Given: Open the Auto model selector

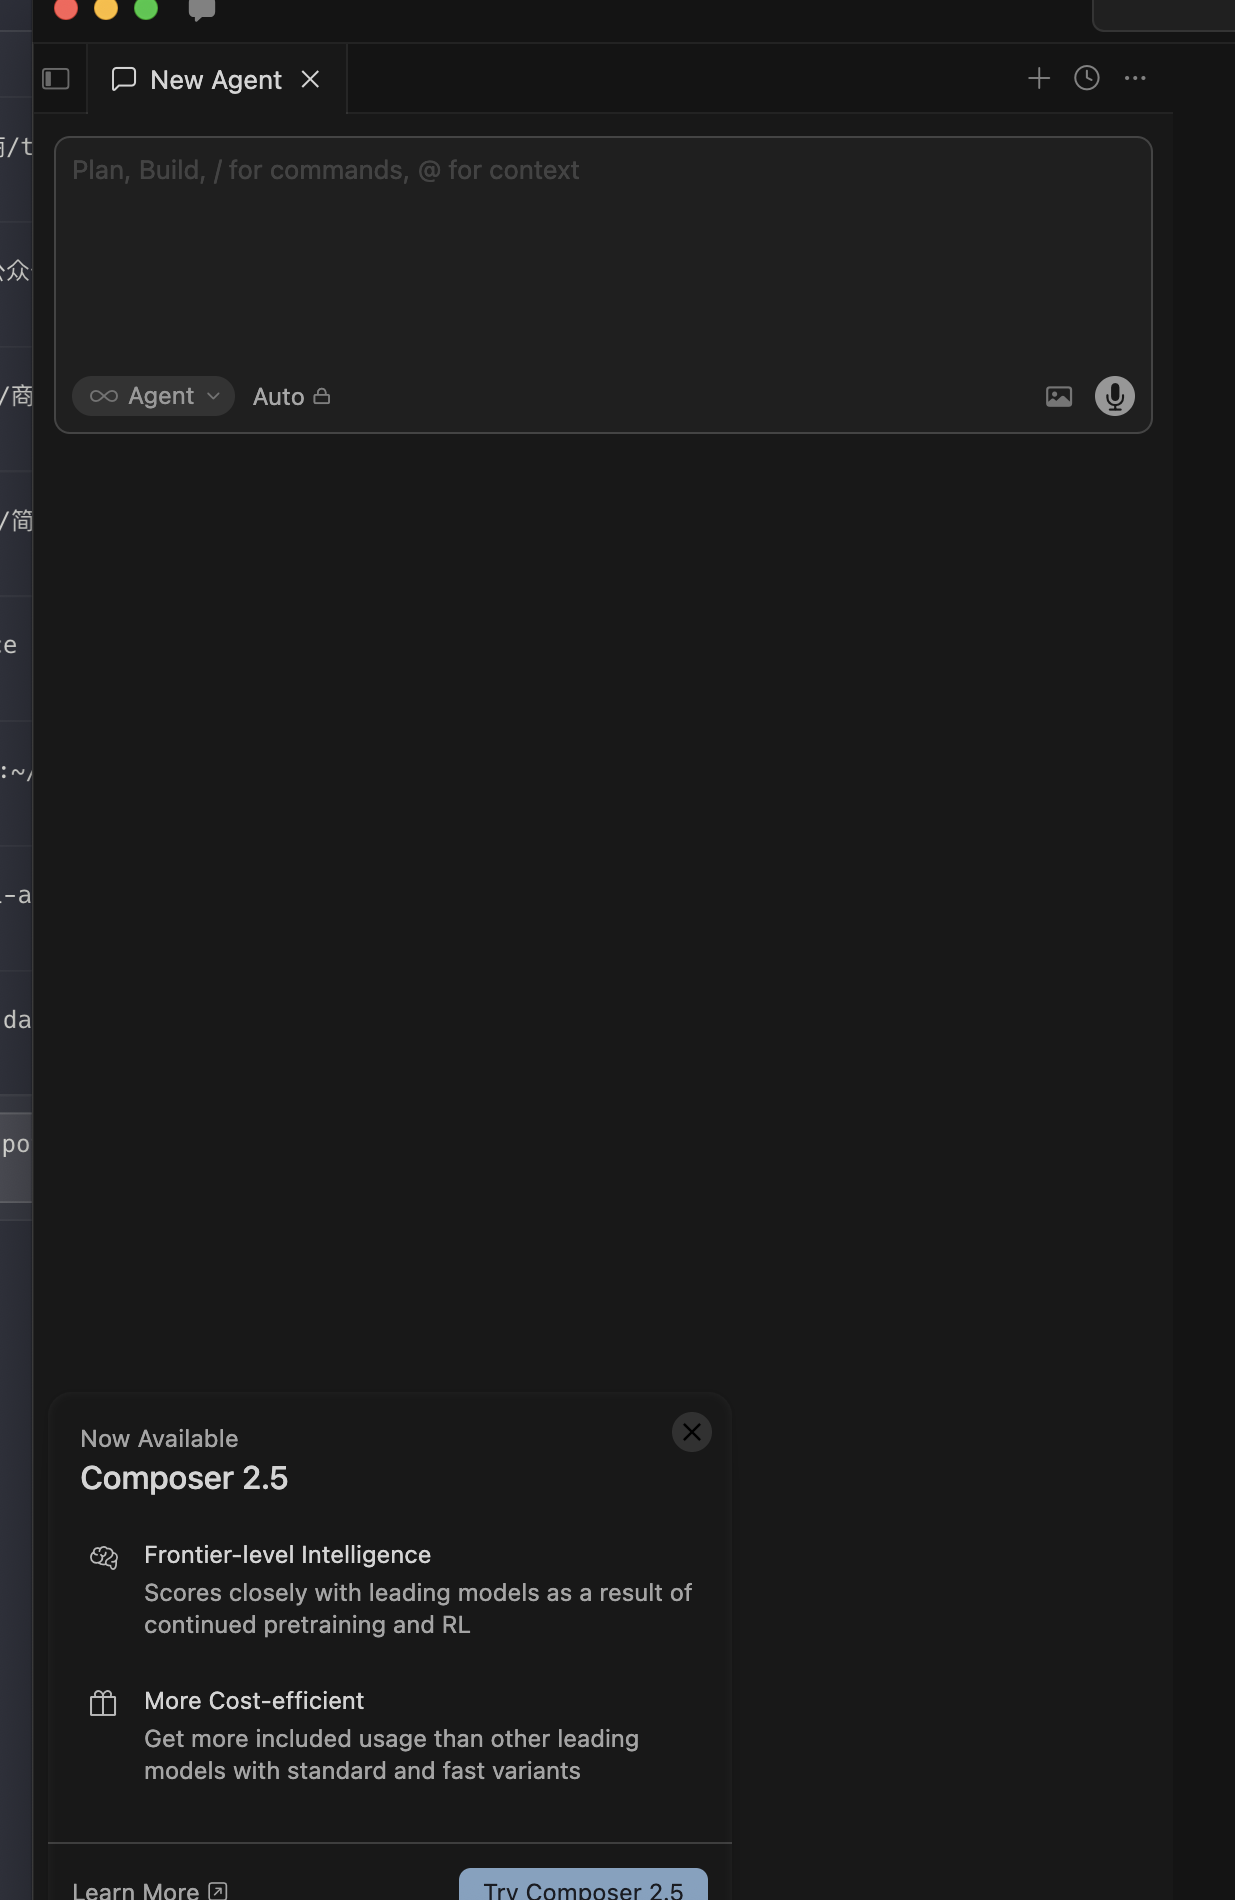Looking at the screenshot, I should (291, 397).
